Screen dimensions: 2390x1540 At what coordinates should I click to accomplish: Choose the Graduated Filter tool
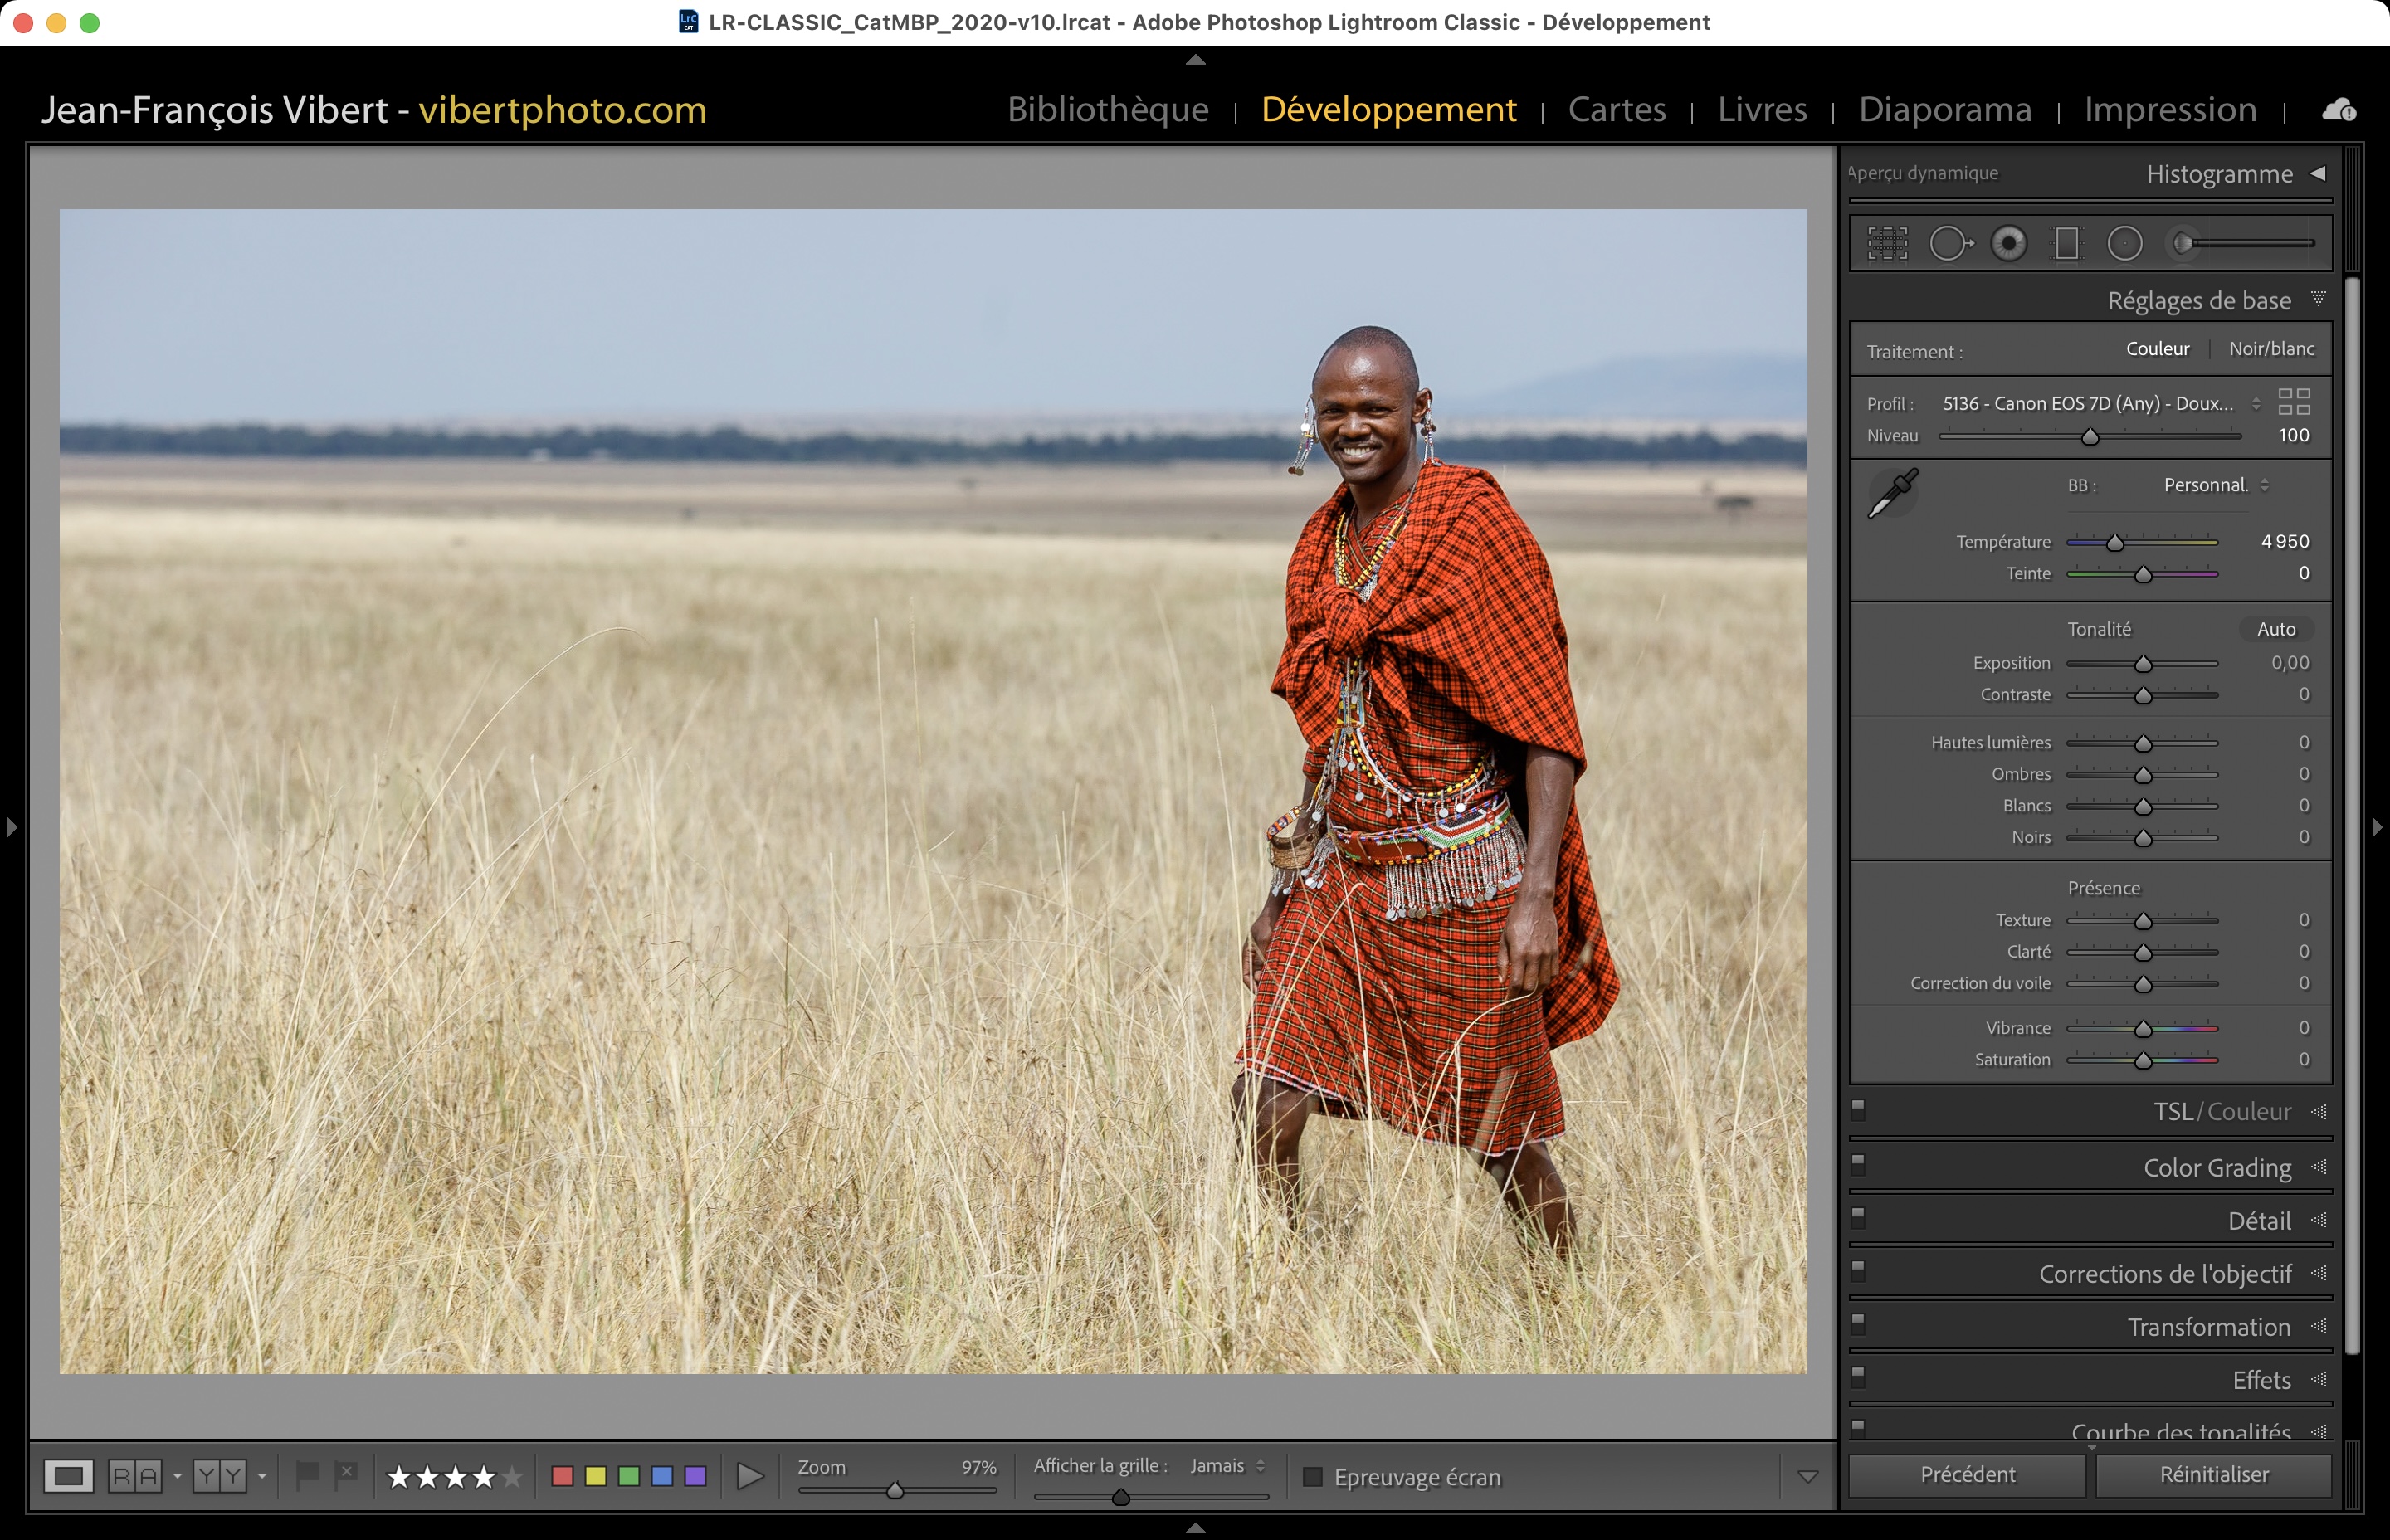[2066, 243]
